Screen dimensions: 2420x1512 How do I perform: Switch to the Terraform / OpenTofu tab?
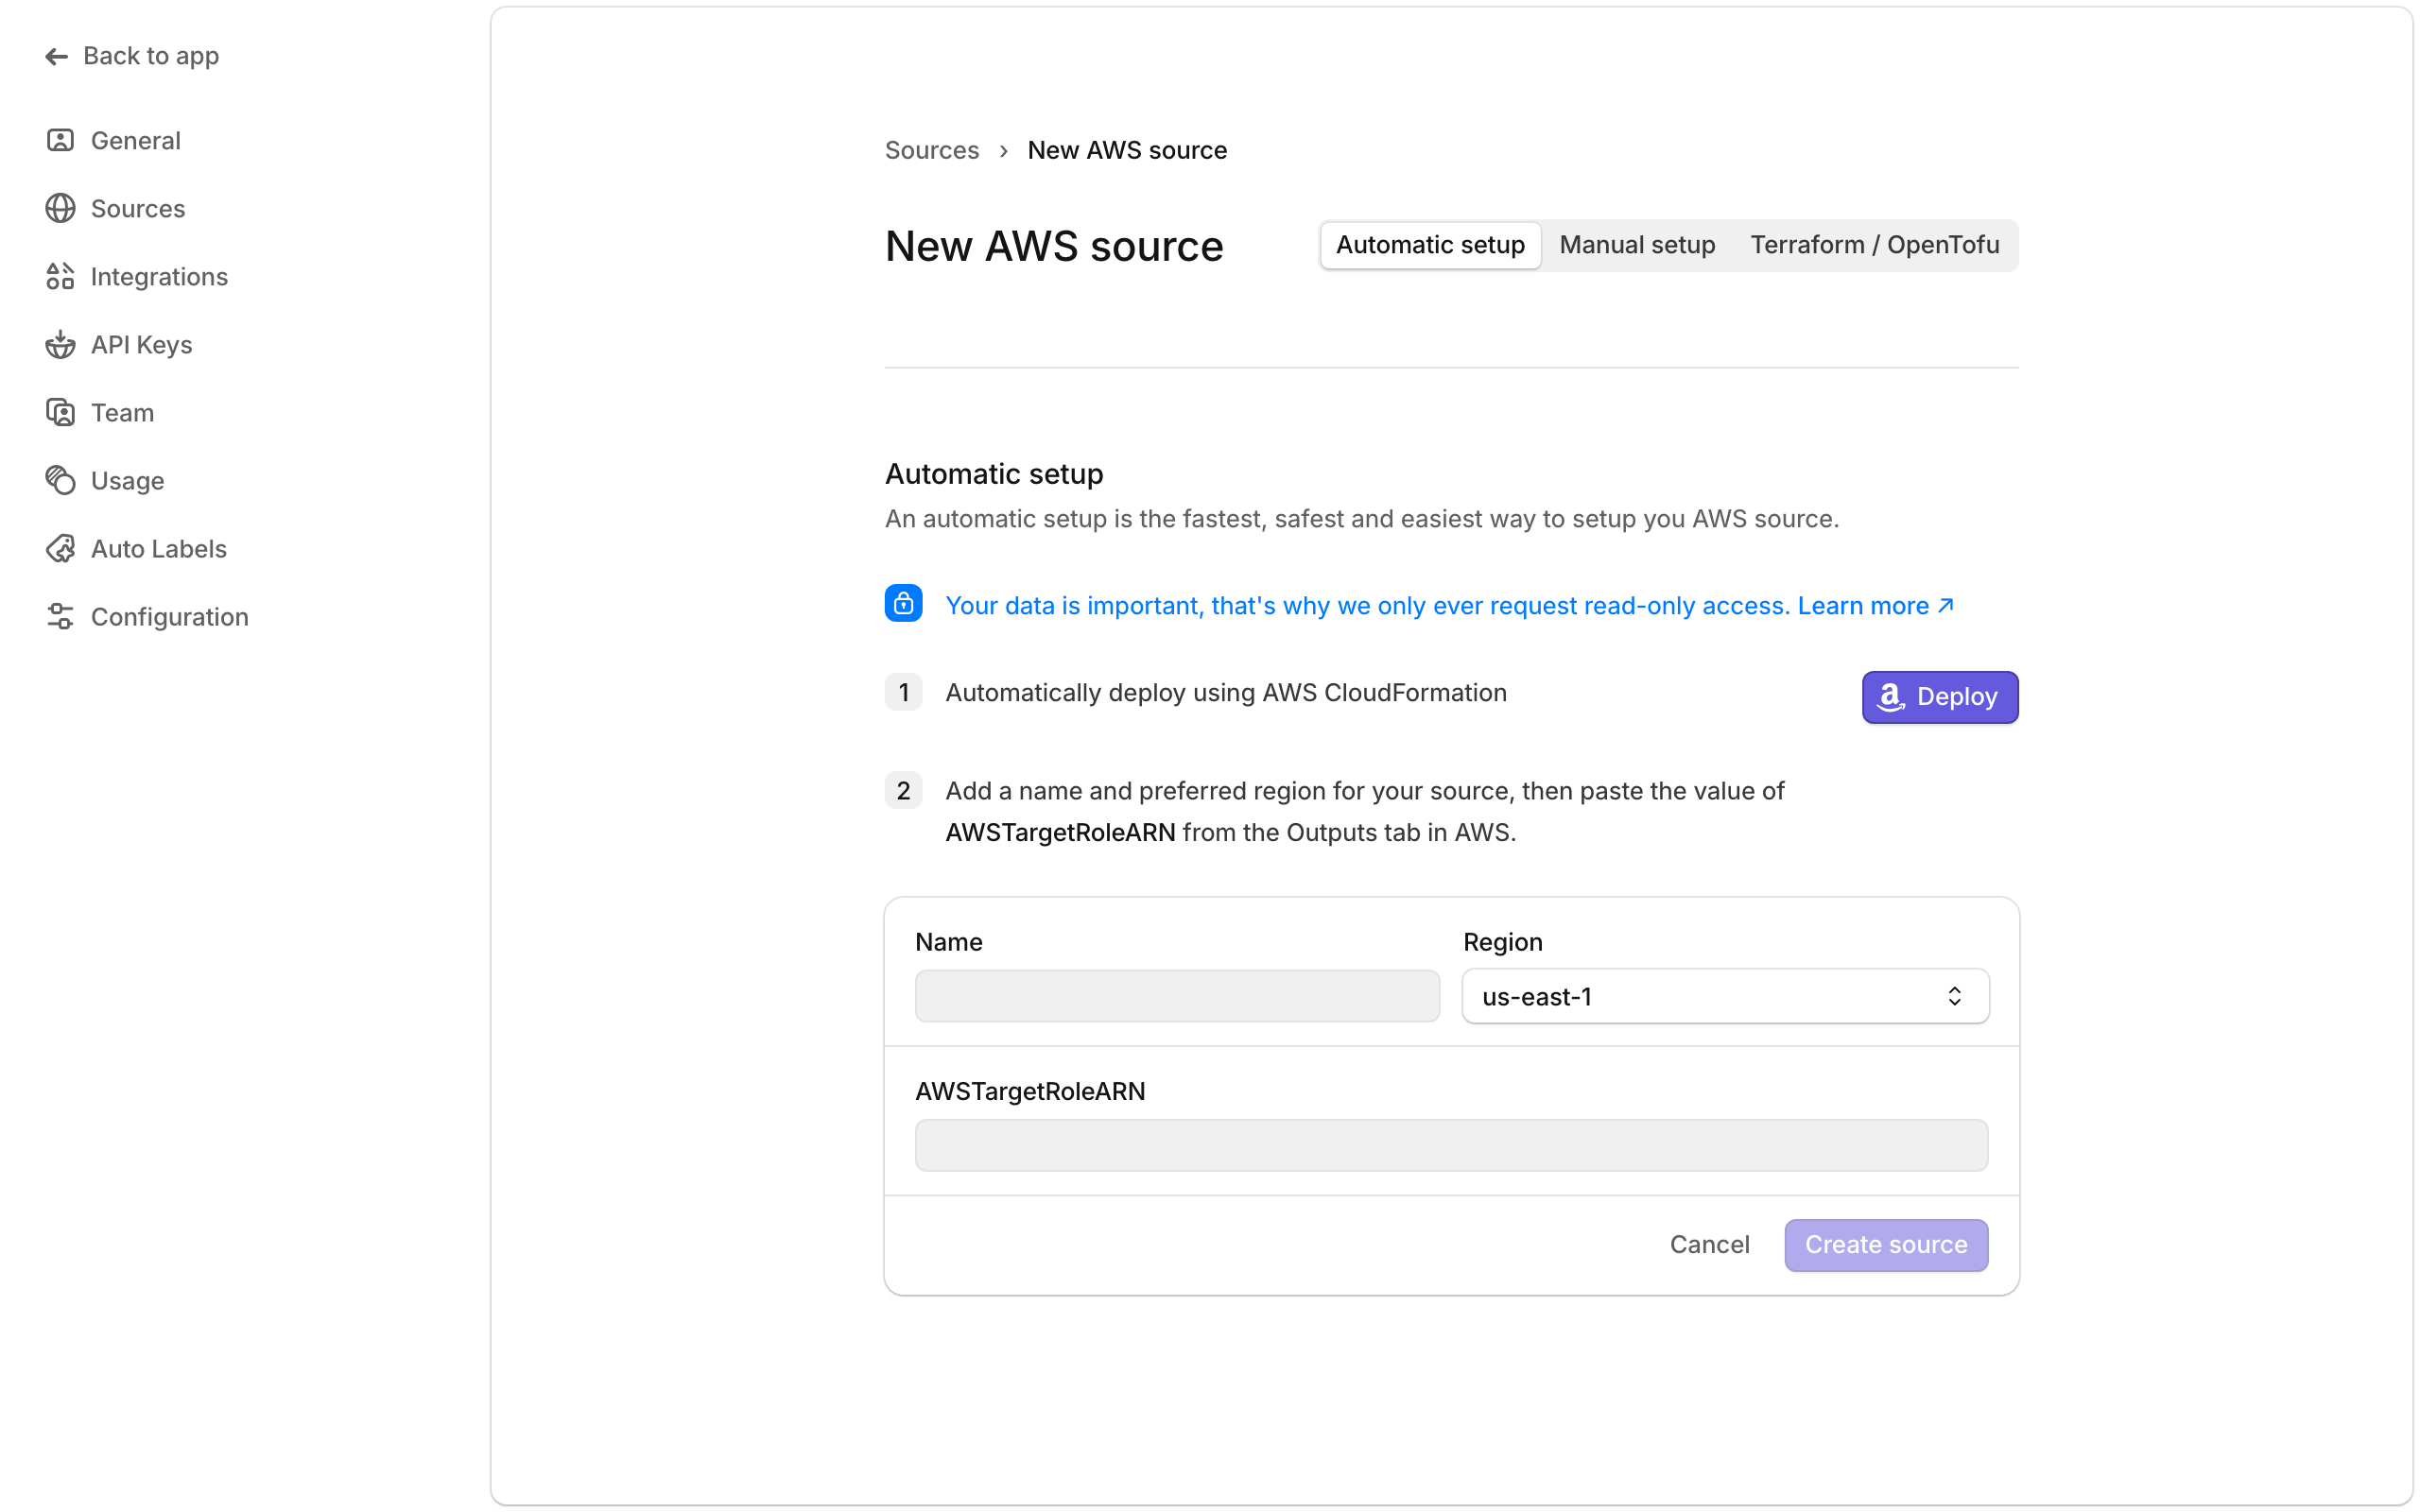[1875, 244]
